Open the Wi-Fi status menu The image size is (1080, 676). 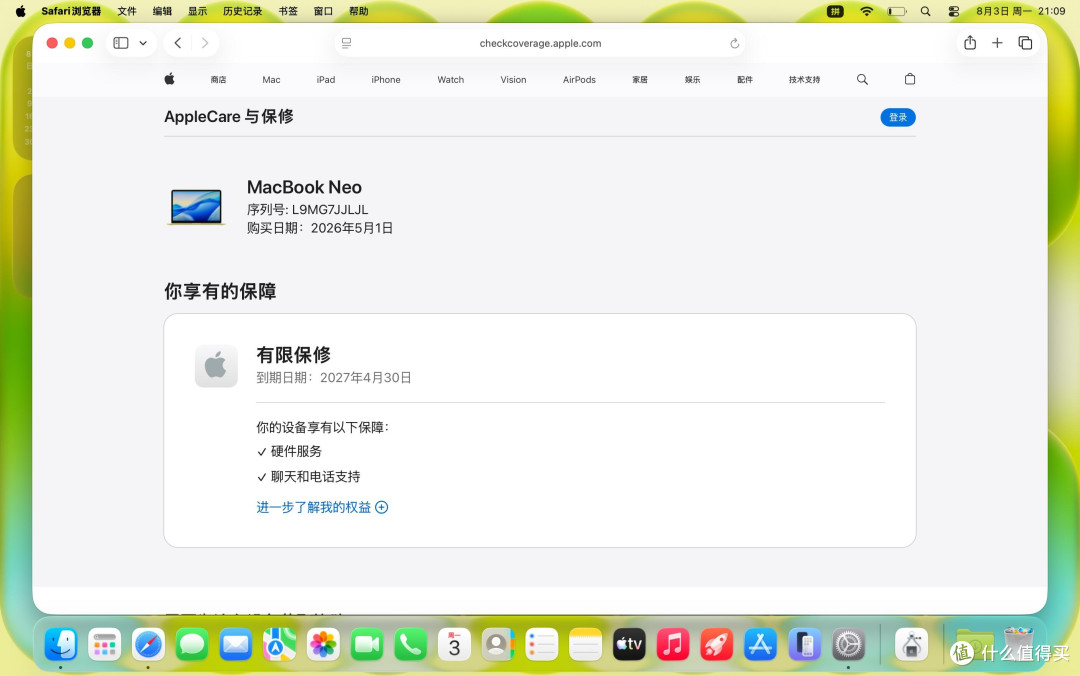tap(866, 11)
